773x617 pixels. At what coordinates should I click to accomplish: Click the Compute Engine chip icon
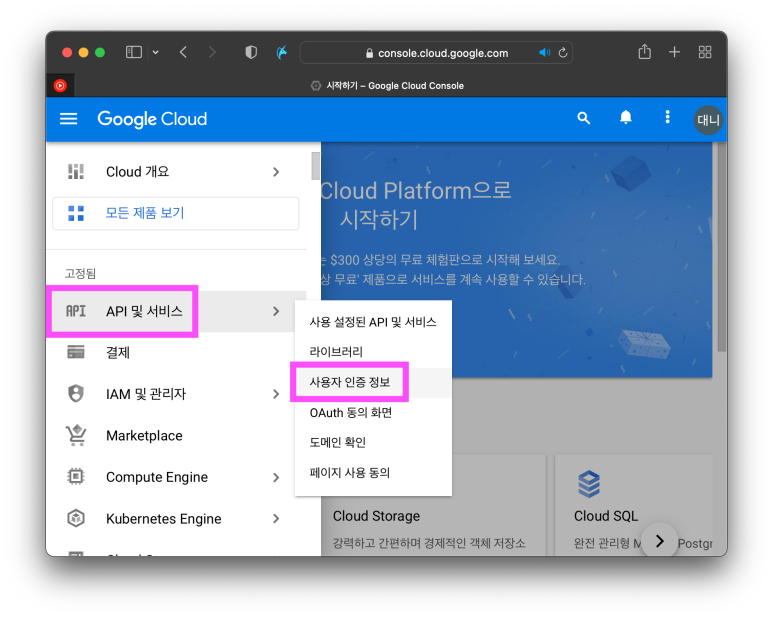click(x=76, y=477)
